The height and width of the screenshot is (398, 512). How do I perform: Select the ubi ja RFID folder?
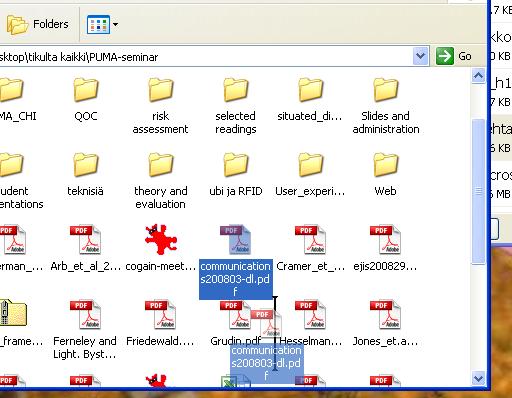point(236,175)
